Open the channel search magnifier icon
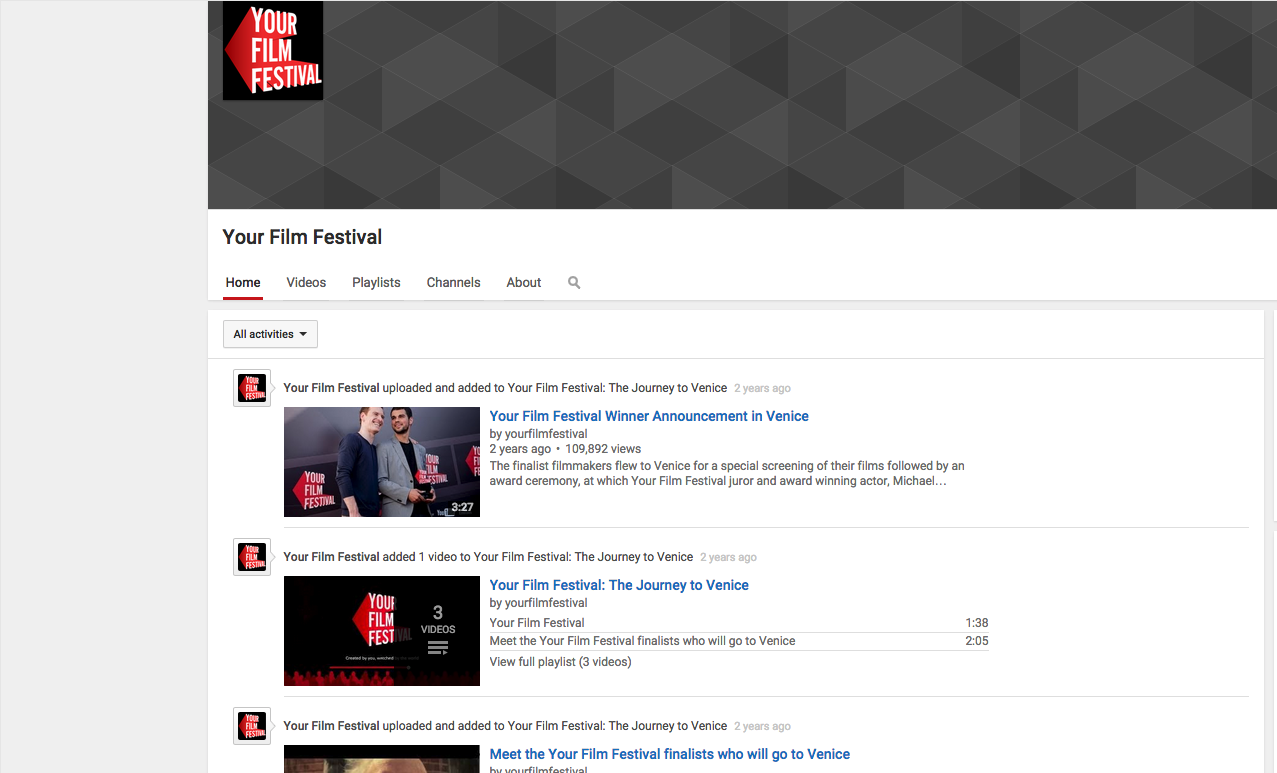Screen dimensions: 1277x773 (574, 283)
